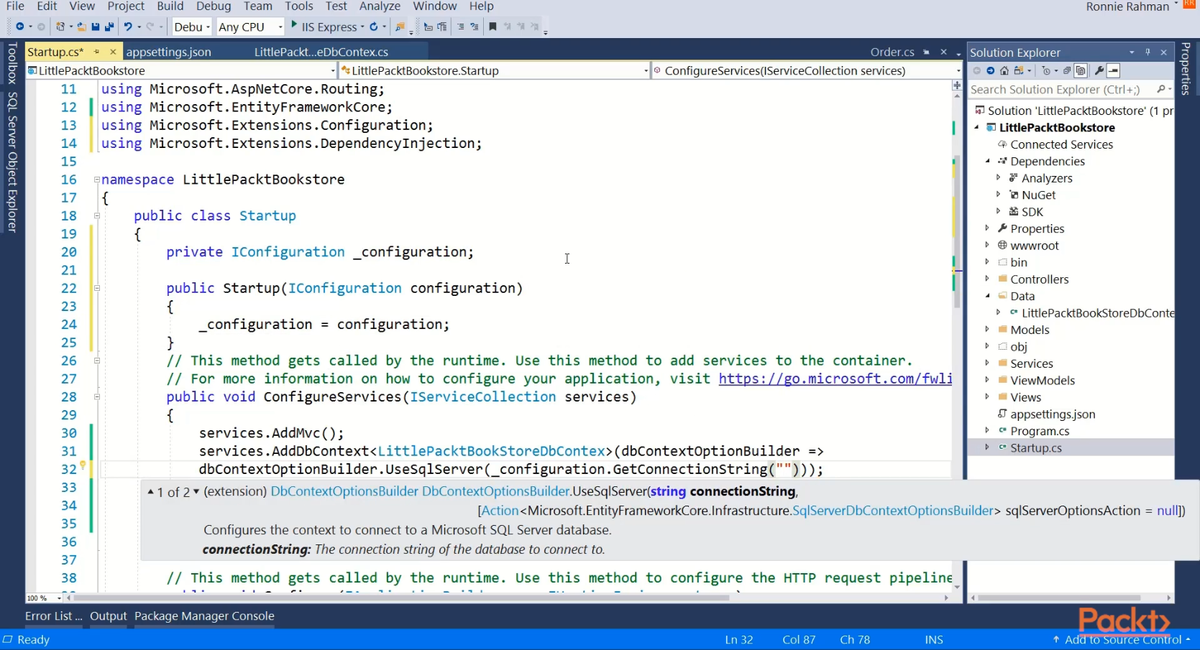Viewport: 1200px width, 650px height.
Task: Open the Order.cs preview tab
Action: click(x=893, y=52)
